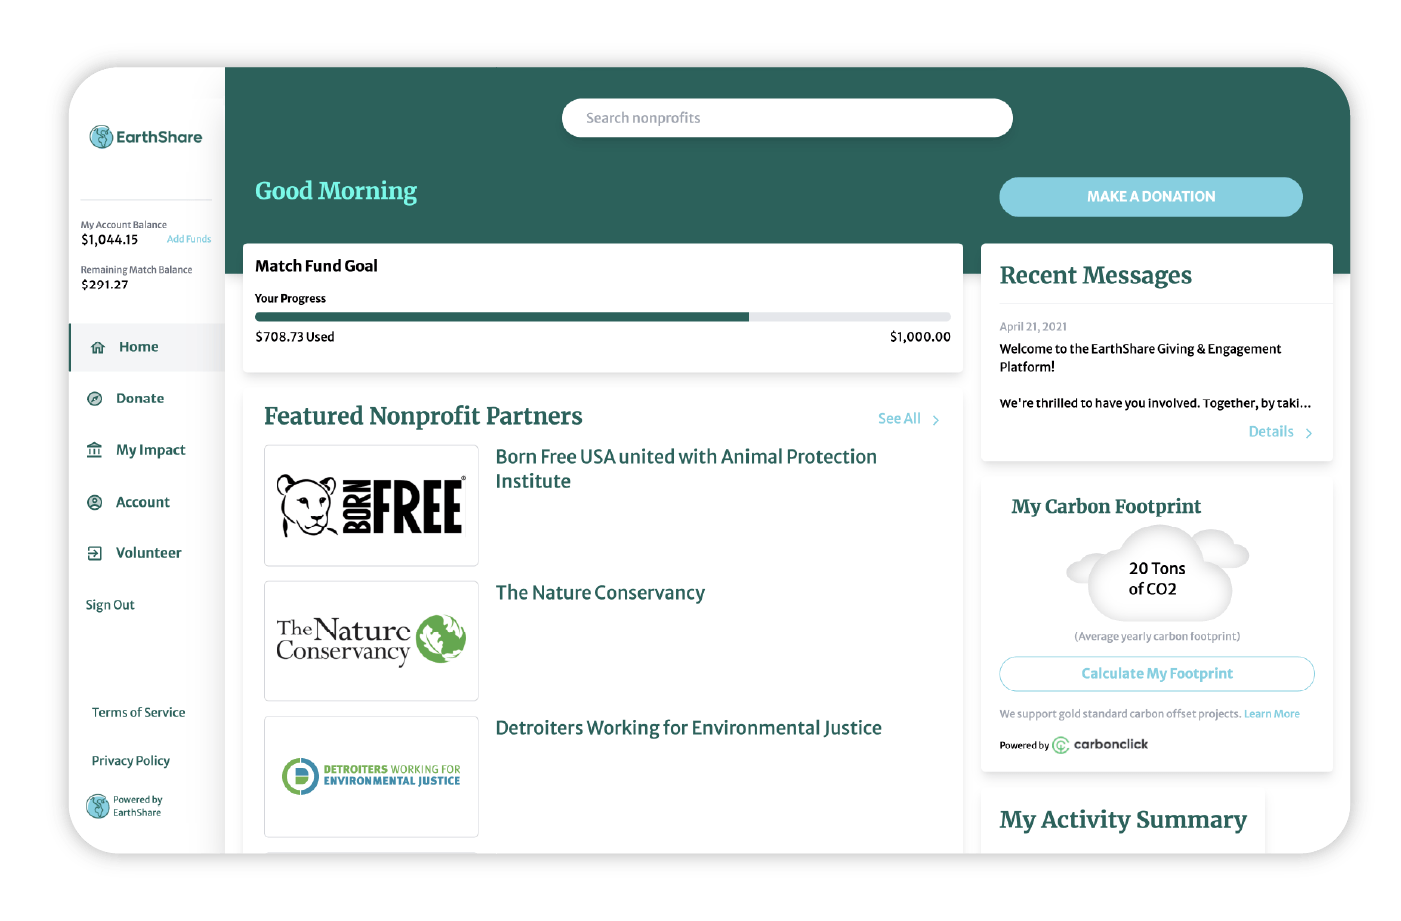The height and width of the screenshot is (921, 1401).
Task: Click the Match Fund progress bar
Action: point(603,317)
